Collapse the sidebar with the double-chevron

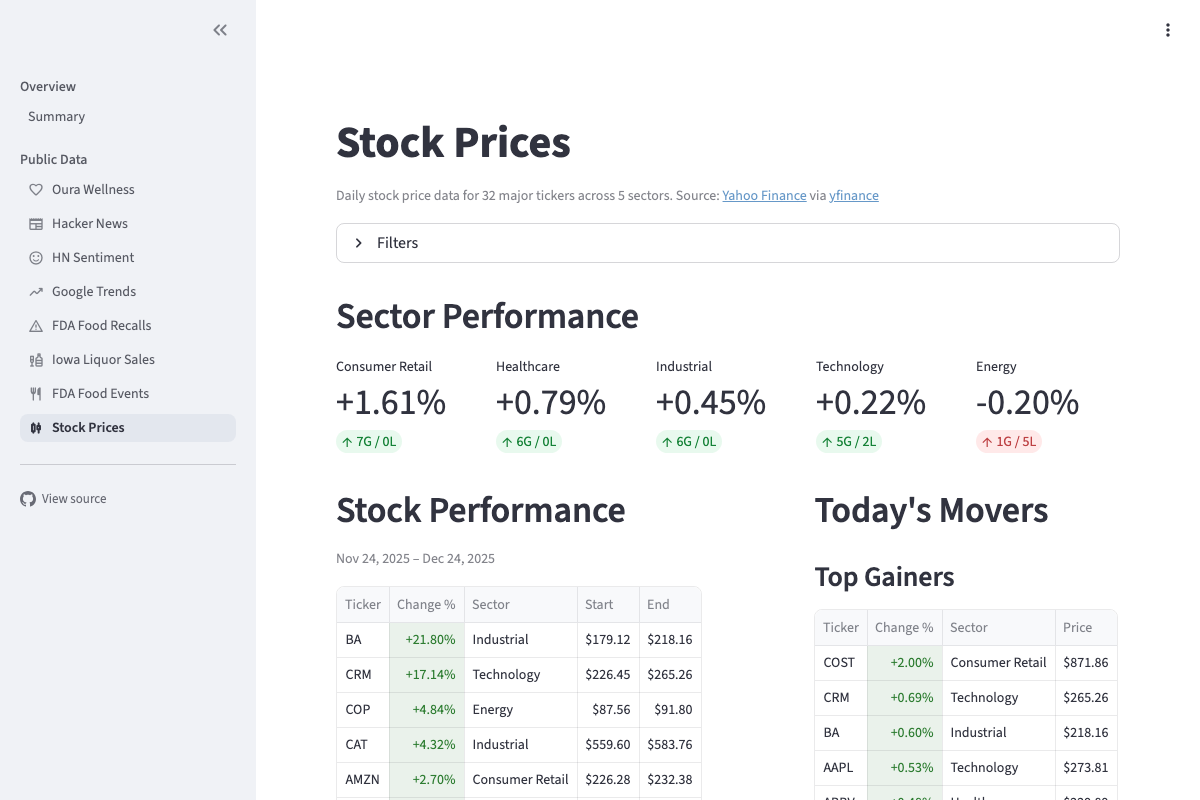tap(220, 30)
